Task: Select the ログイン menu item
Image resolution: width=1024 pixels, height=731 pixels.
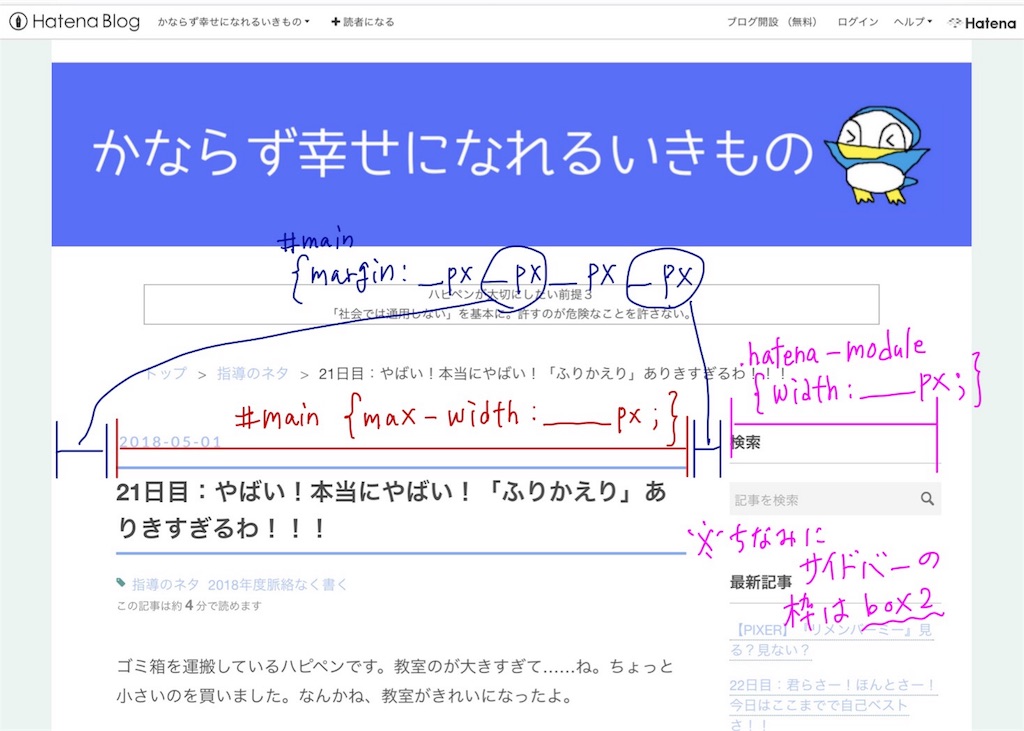Action: [x=857, y=22]
